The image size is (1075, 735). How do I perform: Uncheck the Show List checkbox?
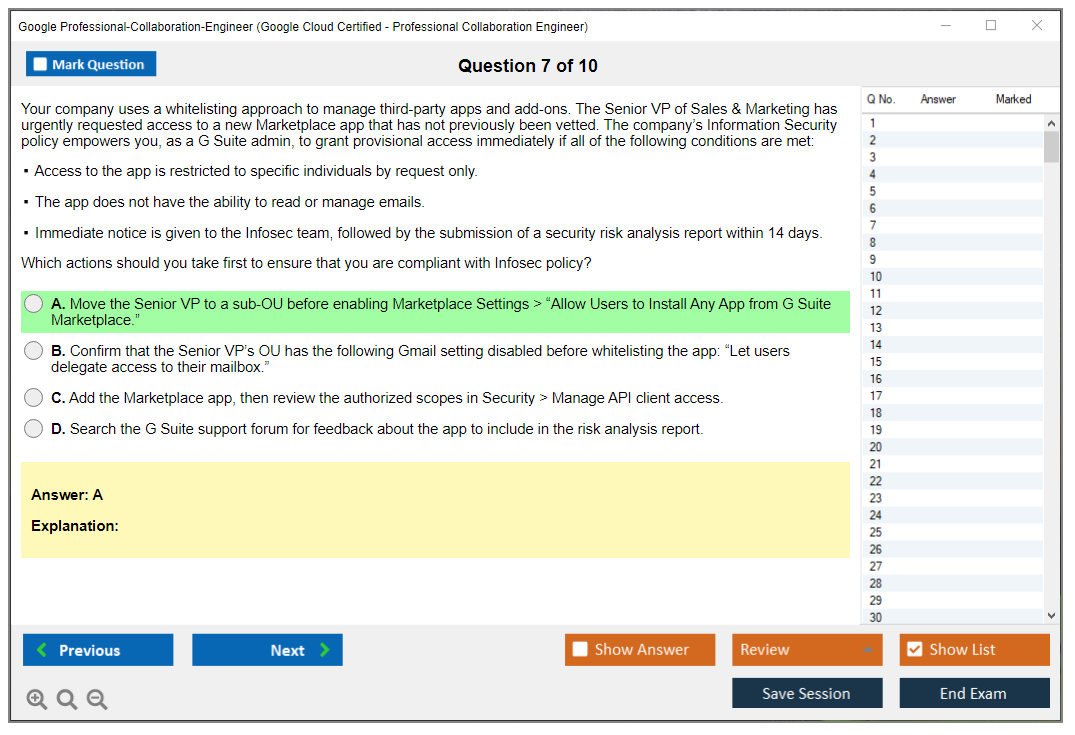[914, 649]
